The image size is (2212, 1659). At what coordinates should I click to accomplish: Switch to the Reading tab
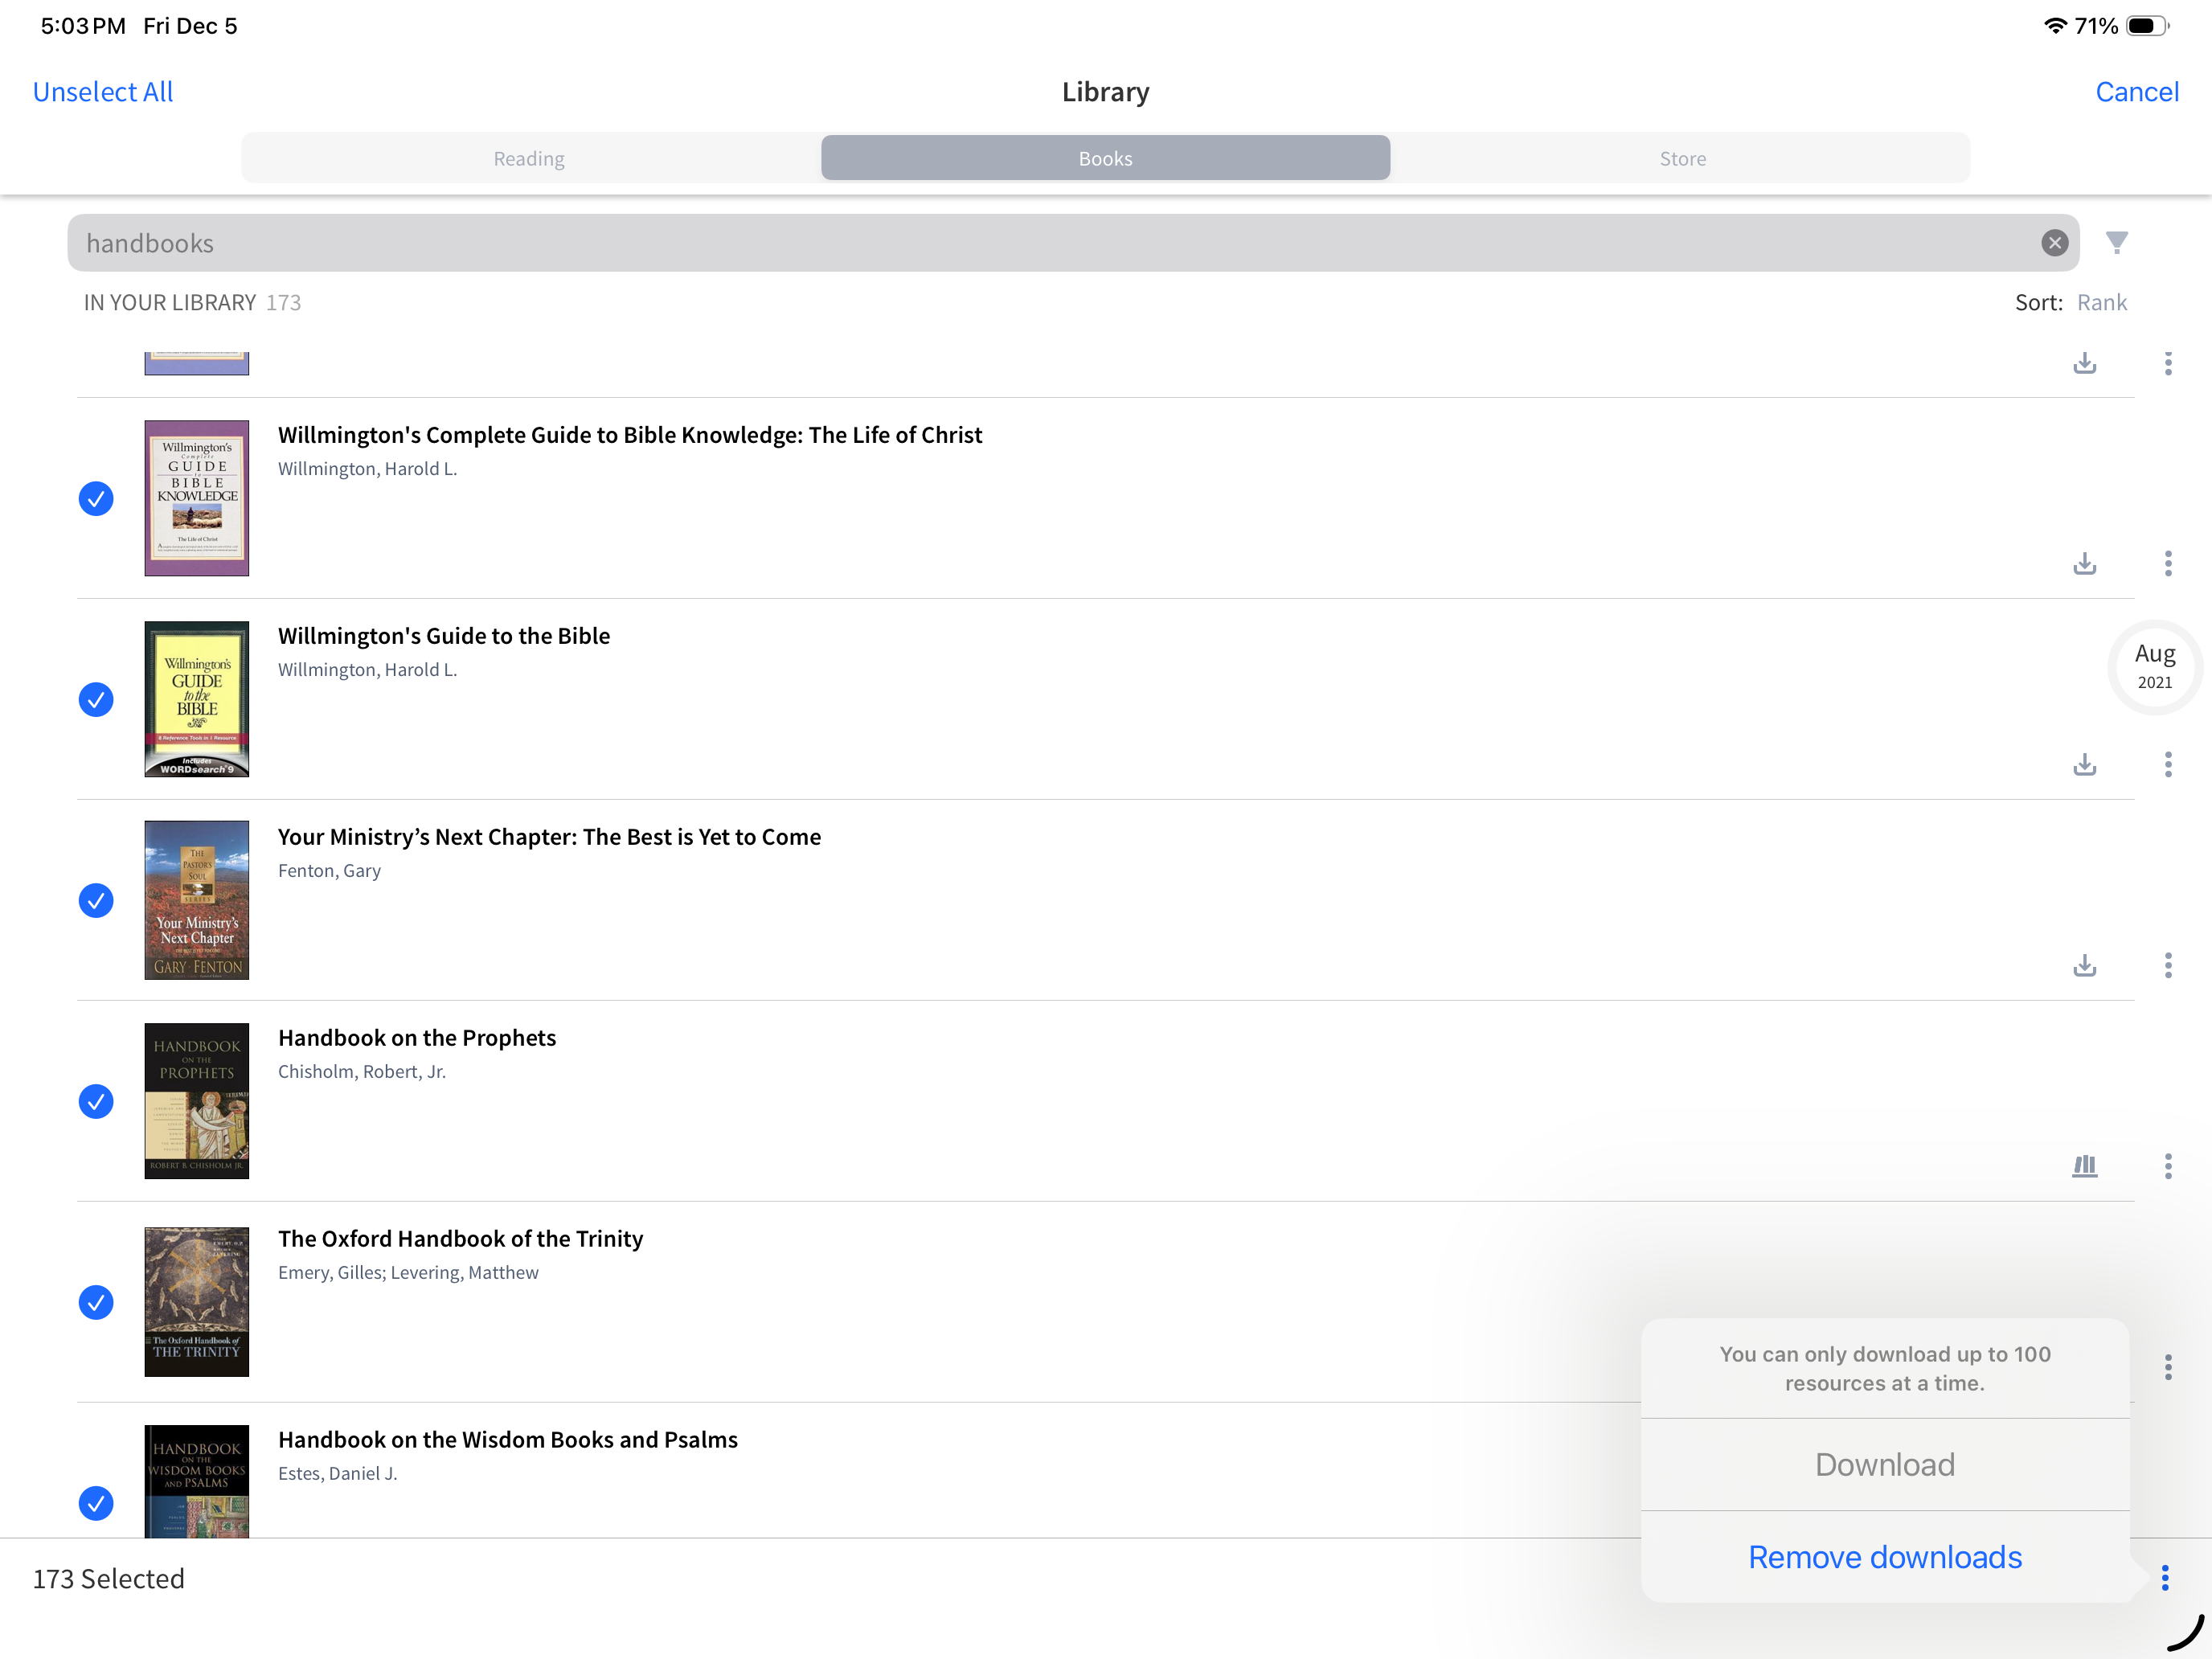click(x=529, y=158)
